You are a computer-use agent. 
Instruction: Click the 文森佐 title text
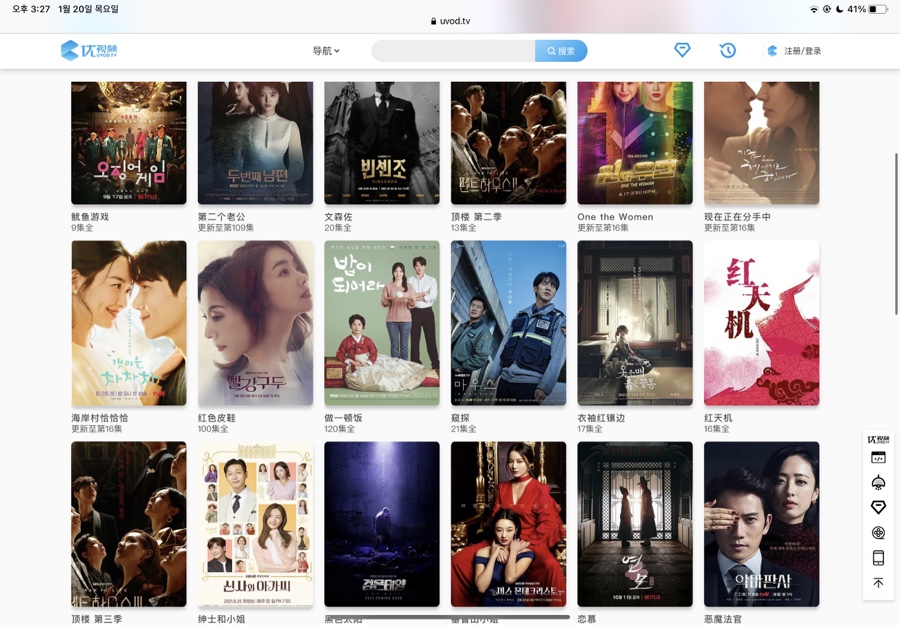pyautogui.click(x=339, y=217)
